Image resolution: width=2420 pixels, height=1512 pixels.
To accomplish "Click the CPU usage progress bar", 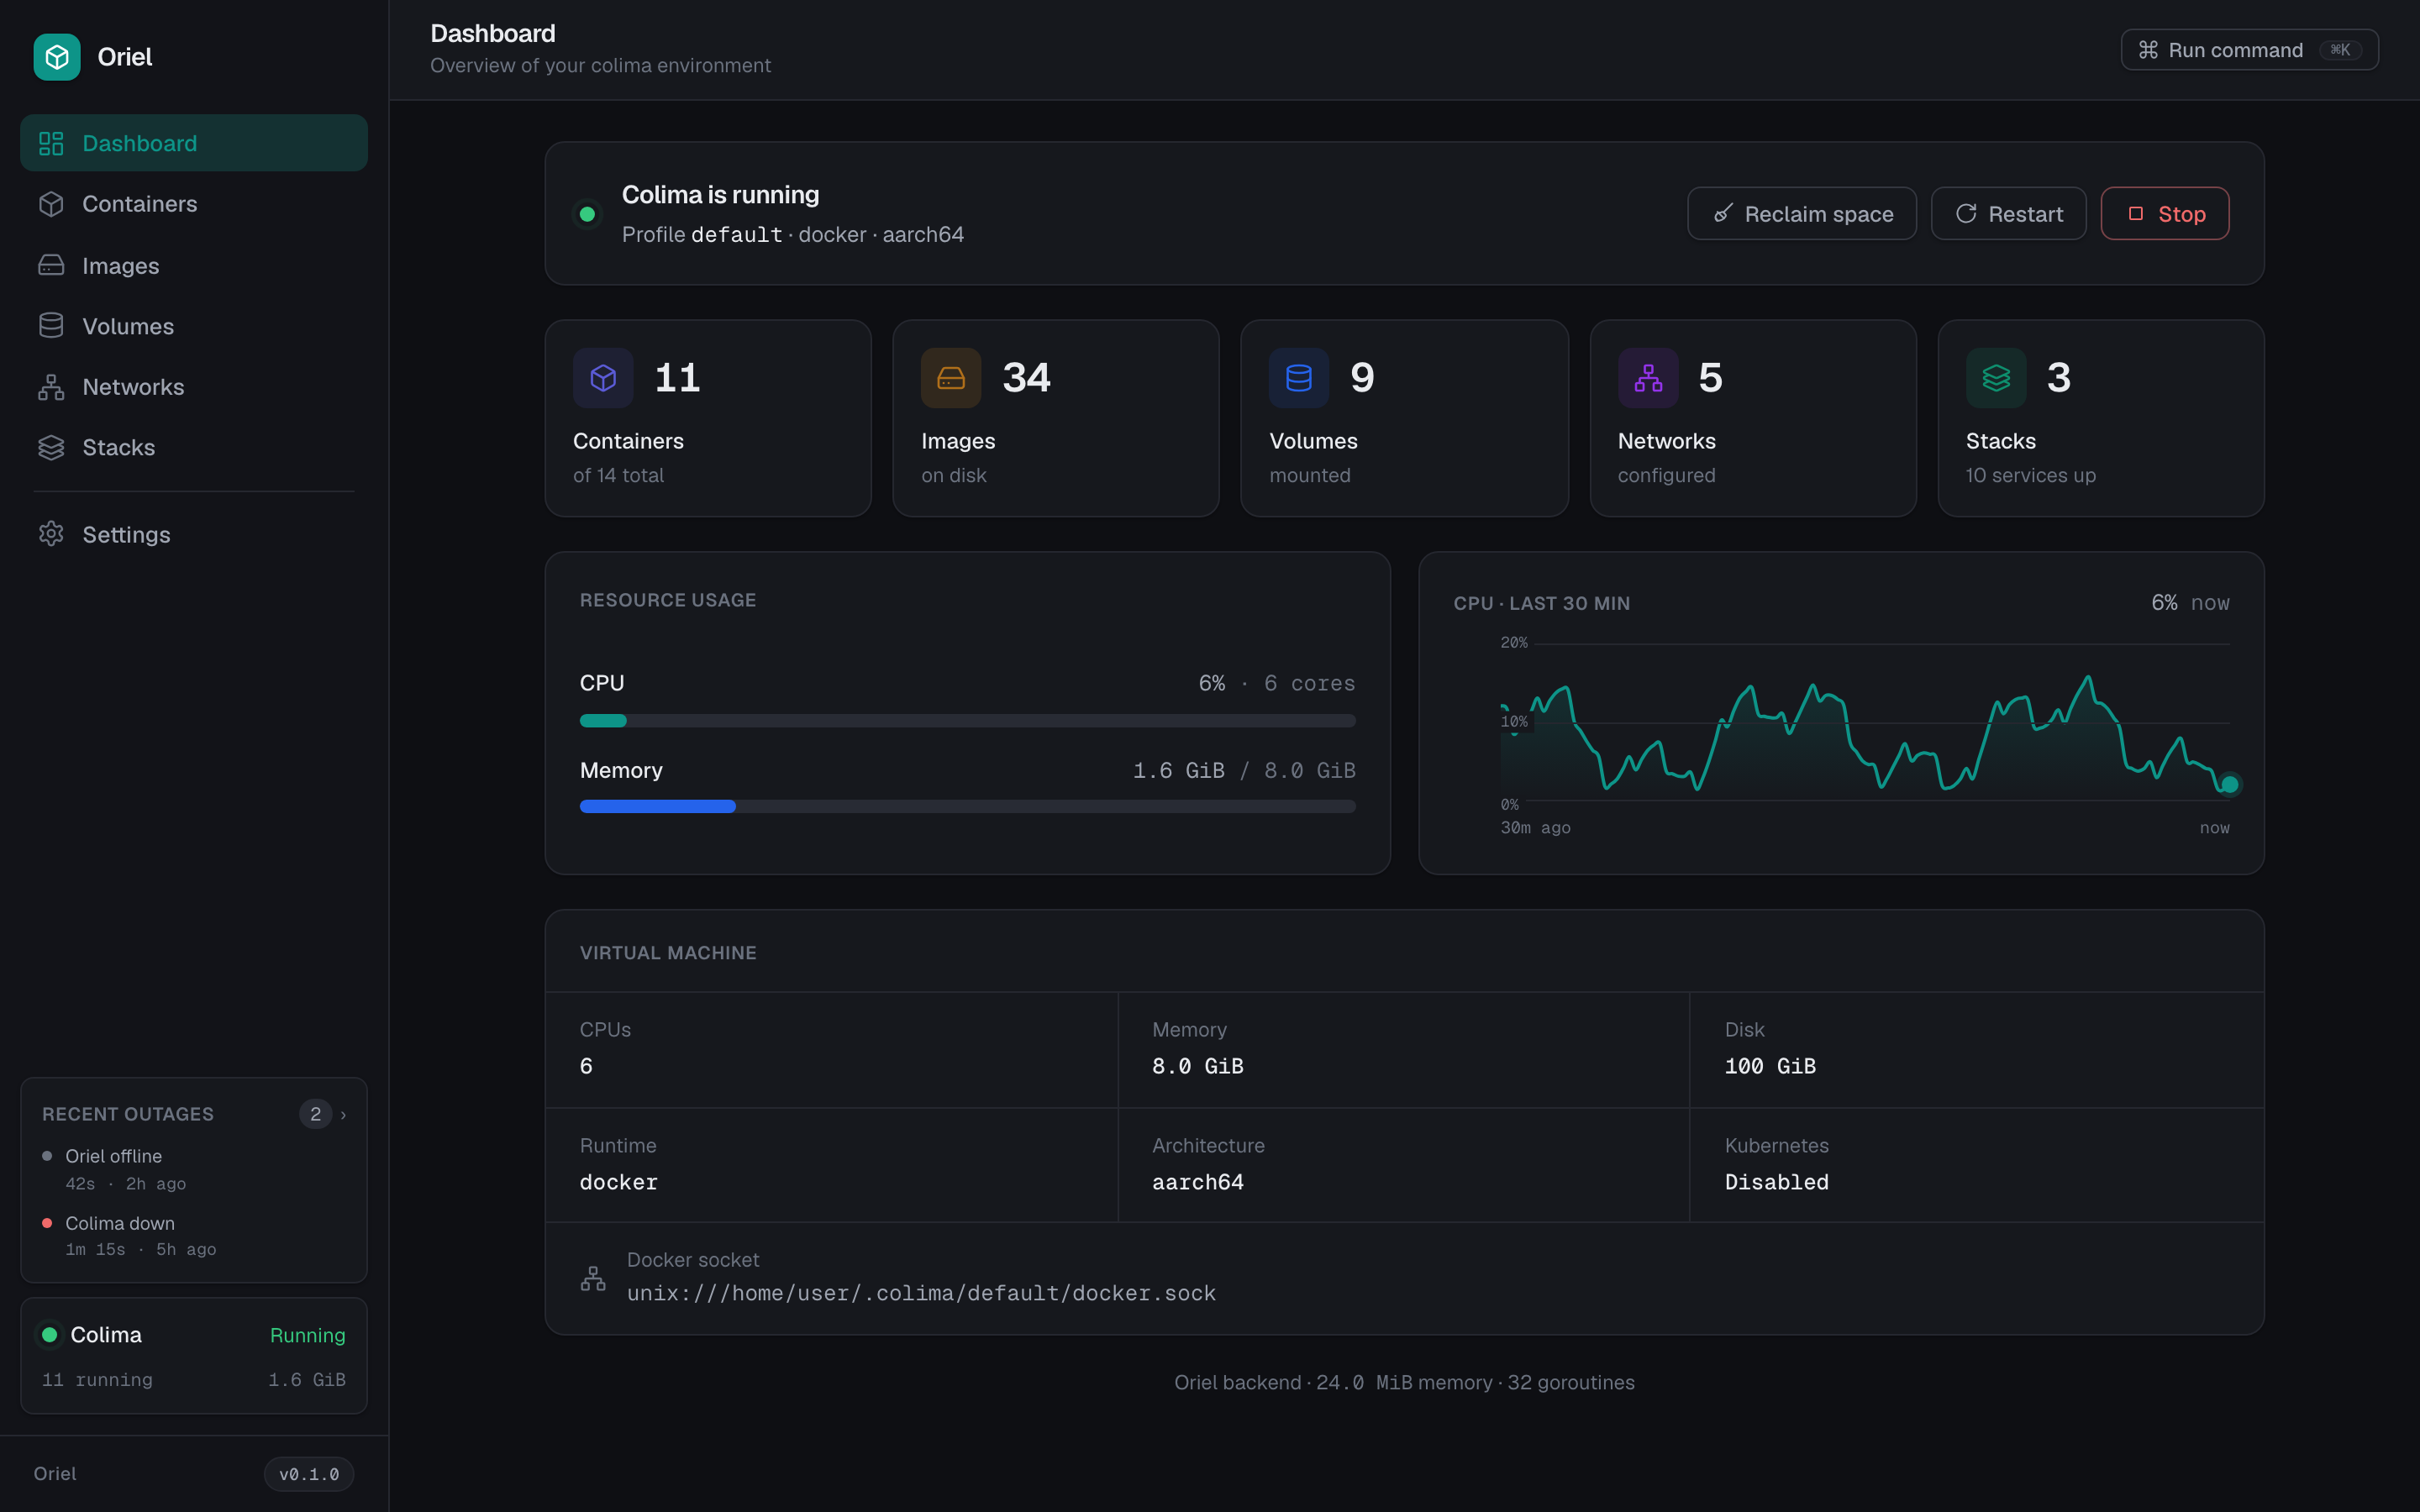I will pyautogui.click(x=968, y=721).
